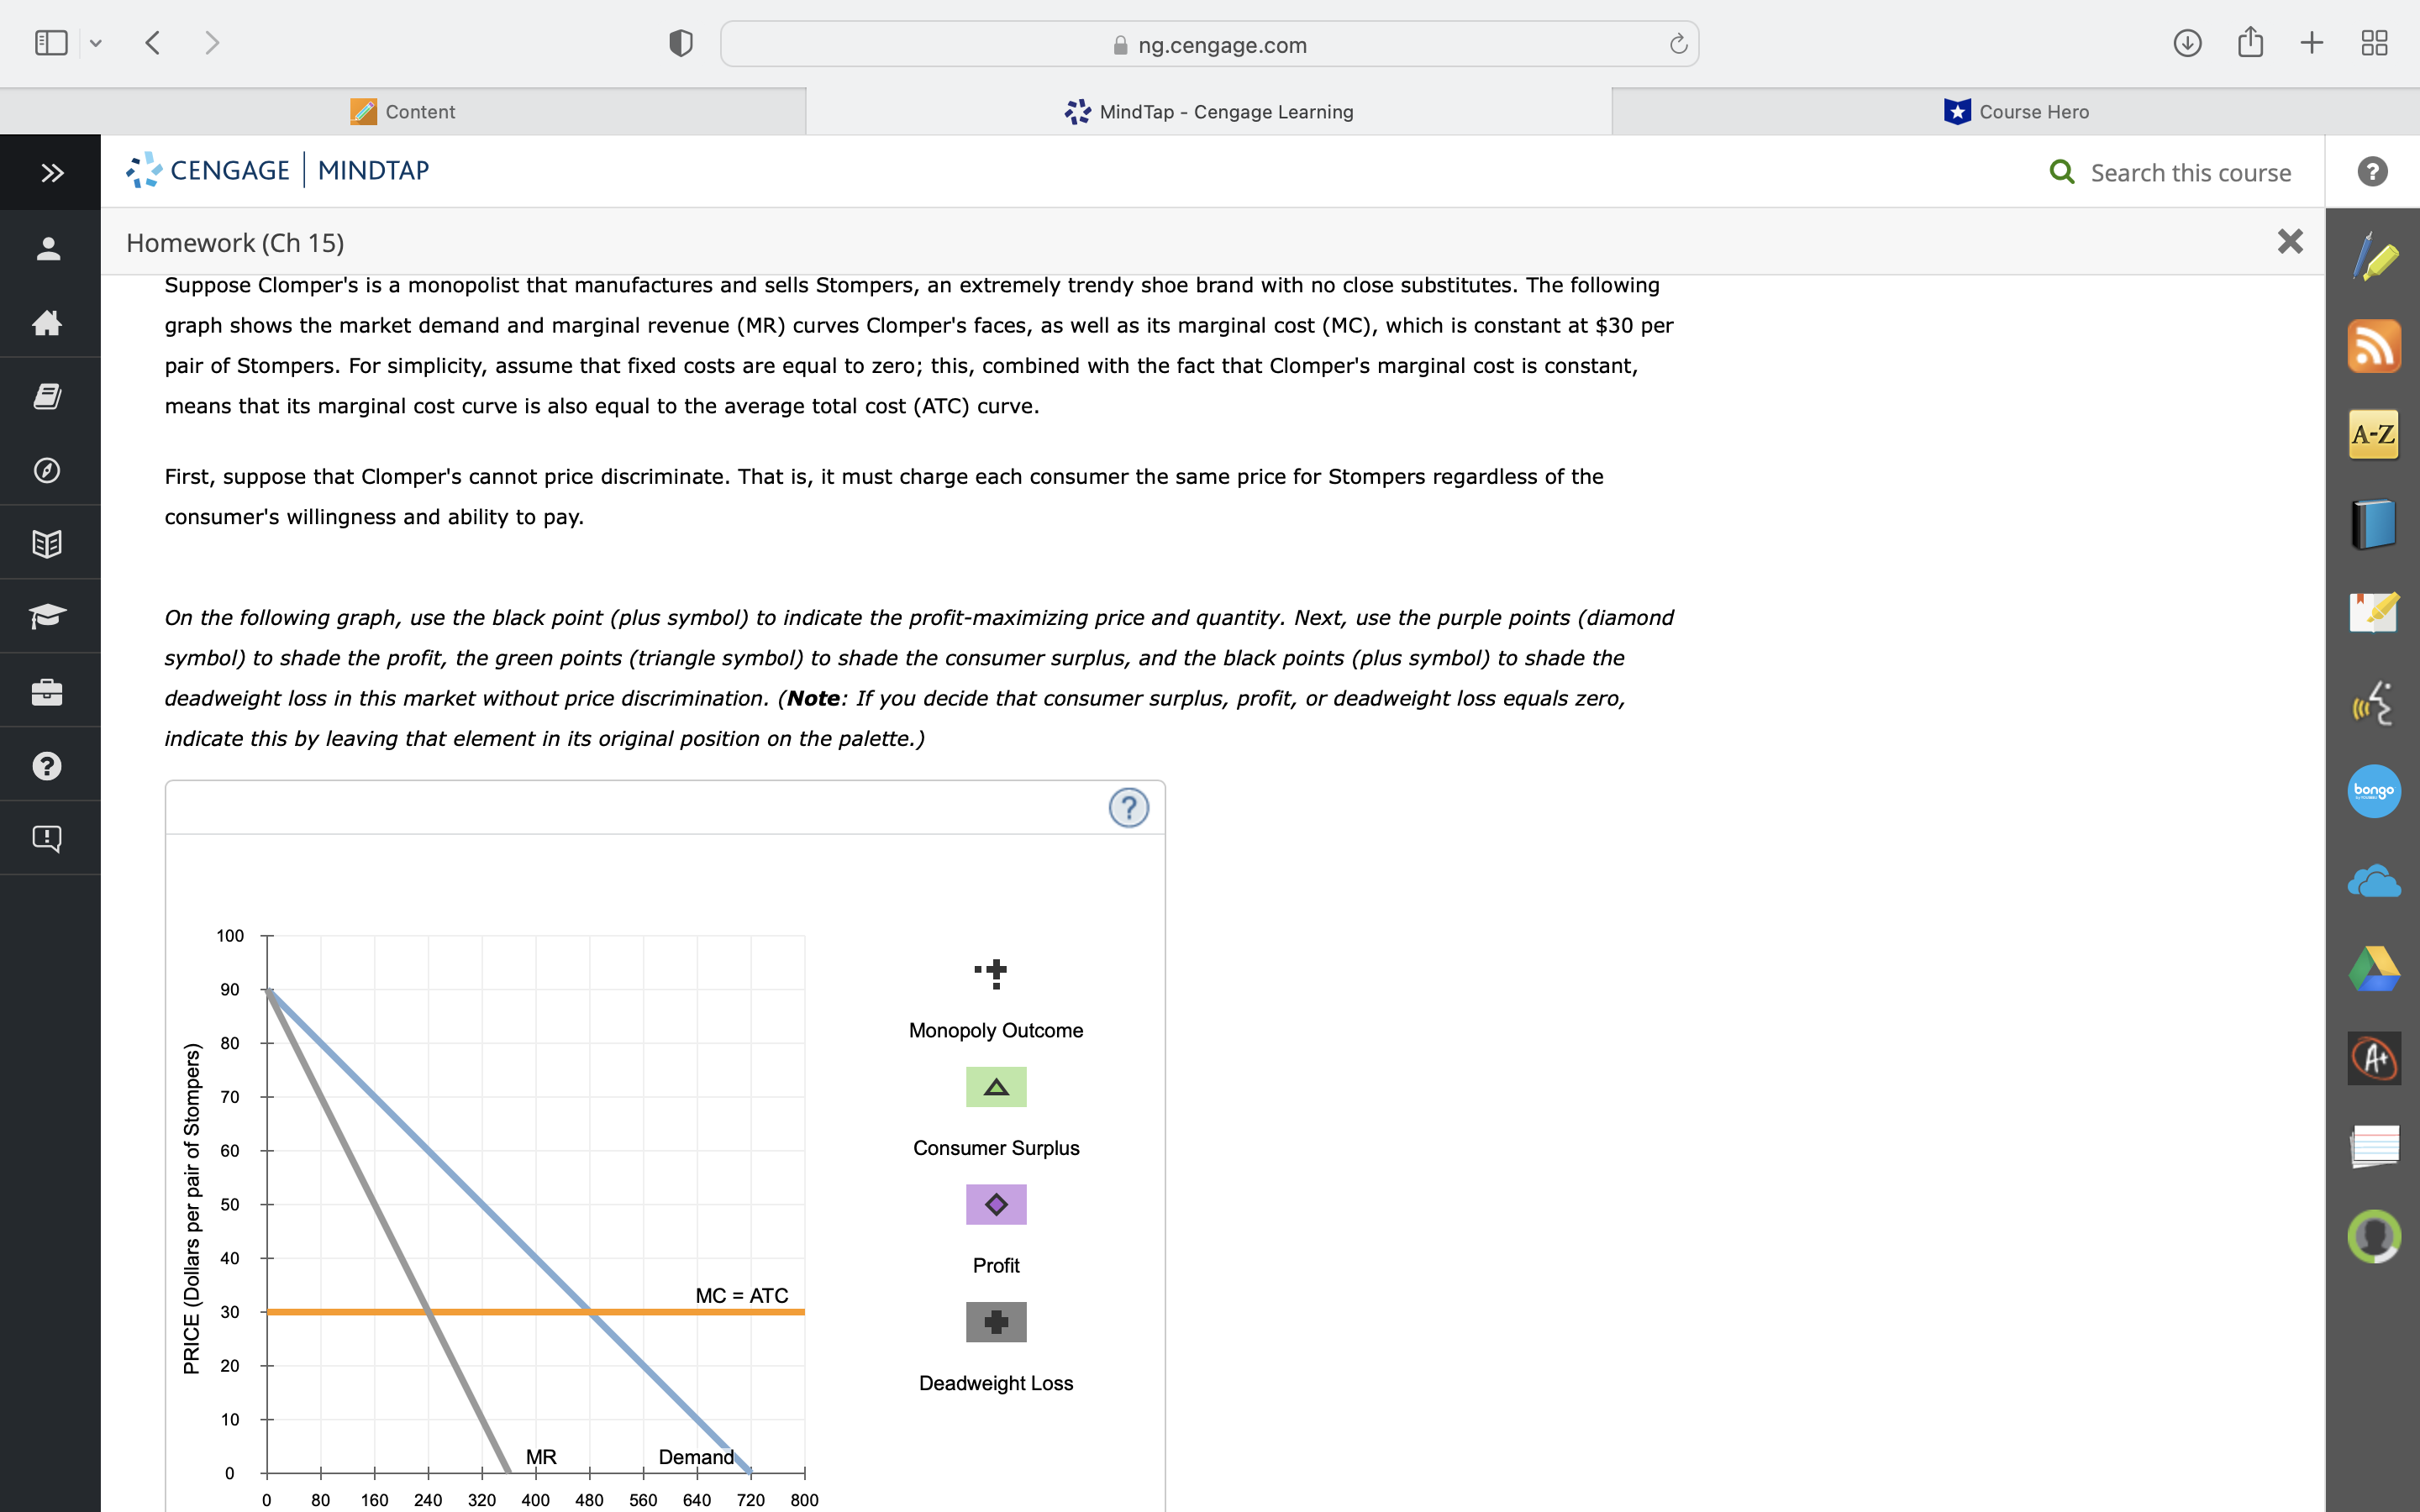Click Search this course

point(2189,172)
